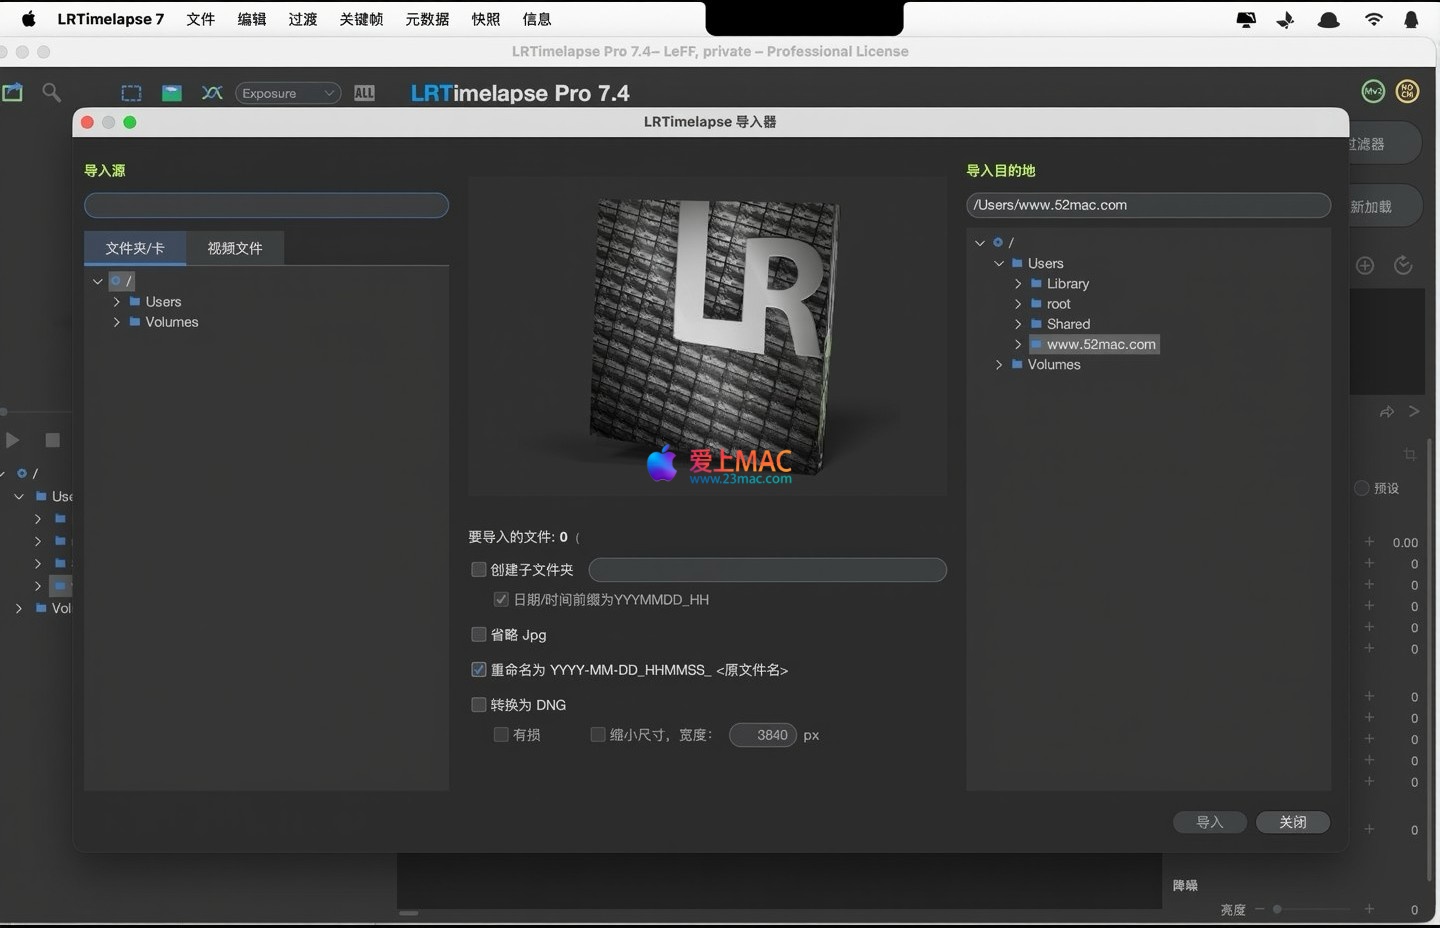Click the crossing curves icon
The image size is (1440, 928).
(x=212, y=93)
